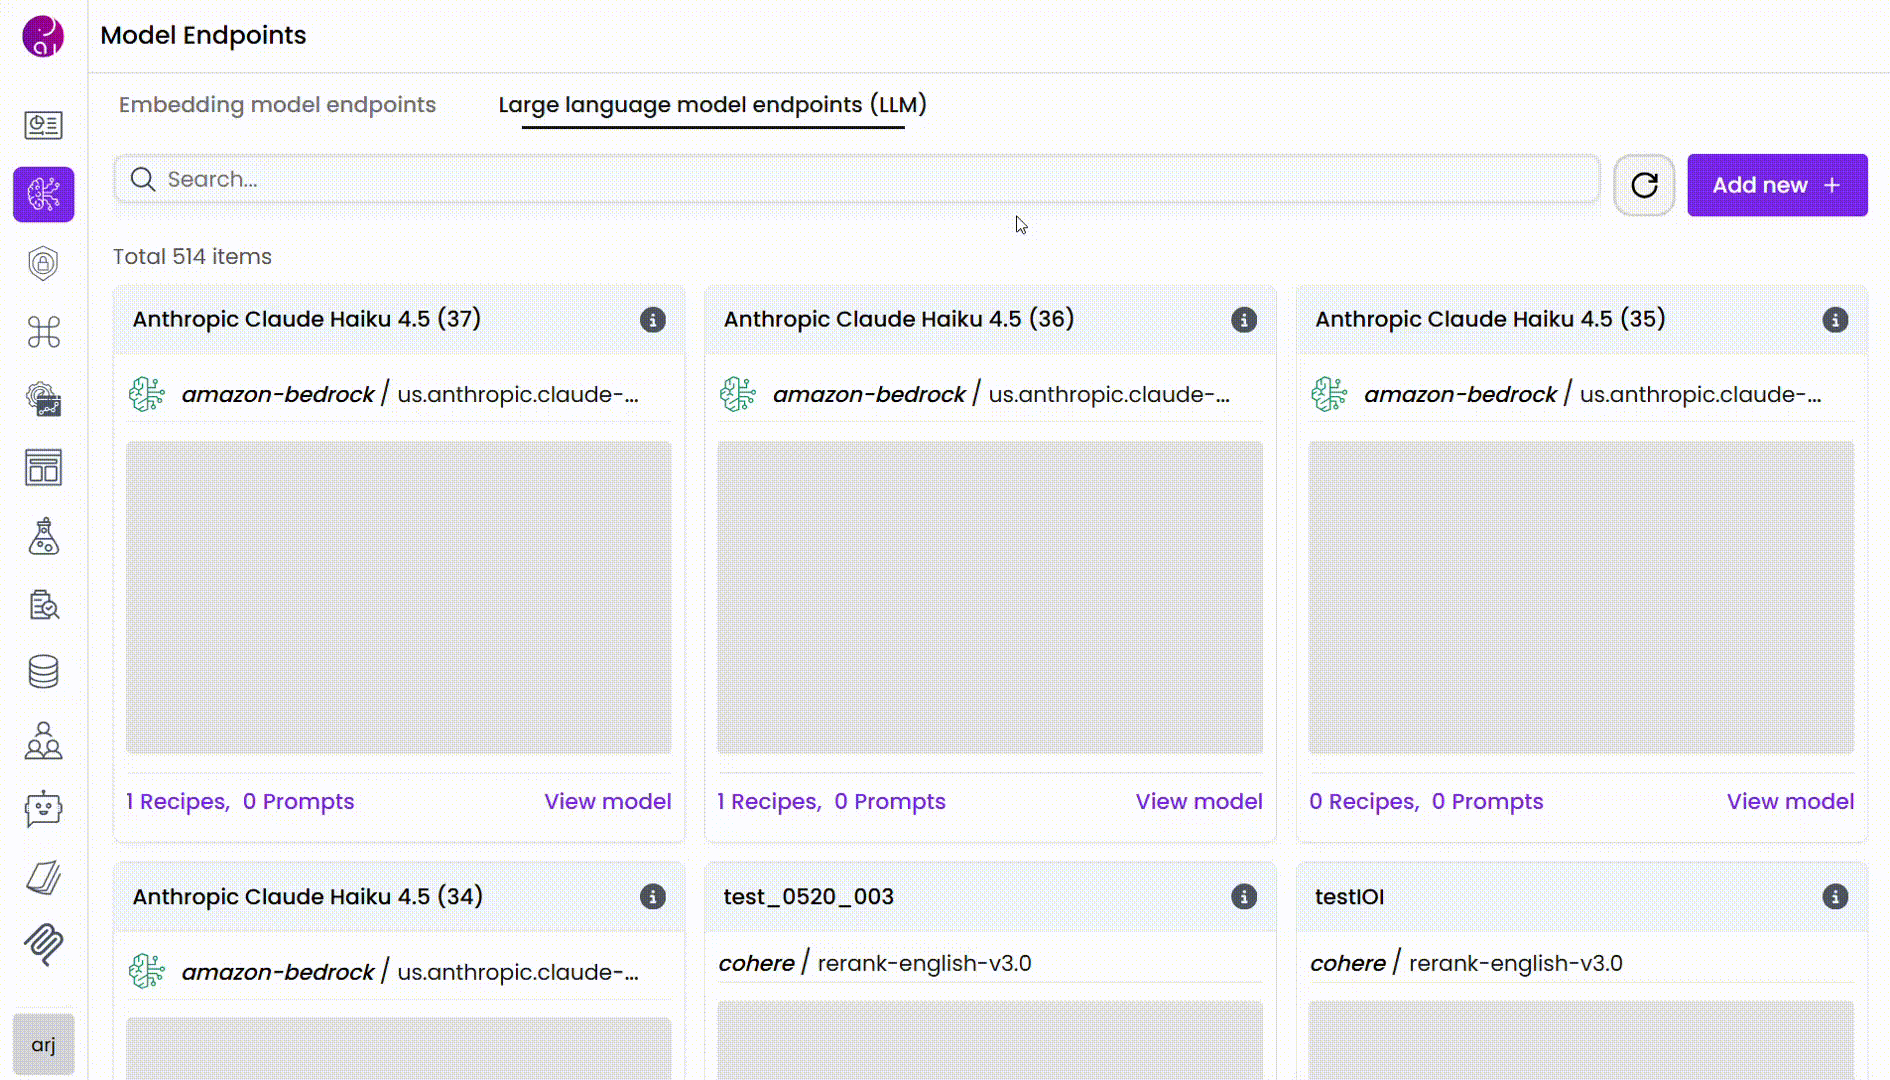
Task: Open the command-symbol sidebar icon
Action: (x=43, y=331)
